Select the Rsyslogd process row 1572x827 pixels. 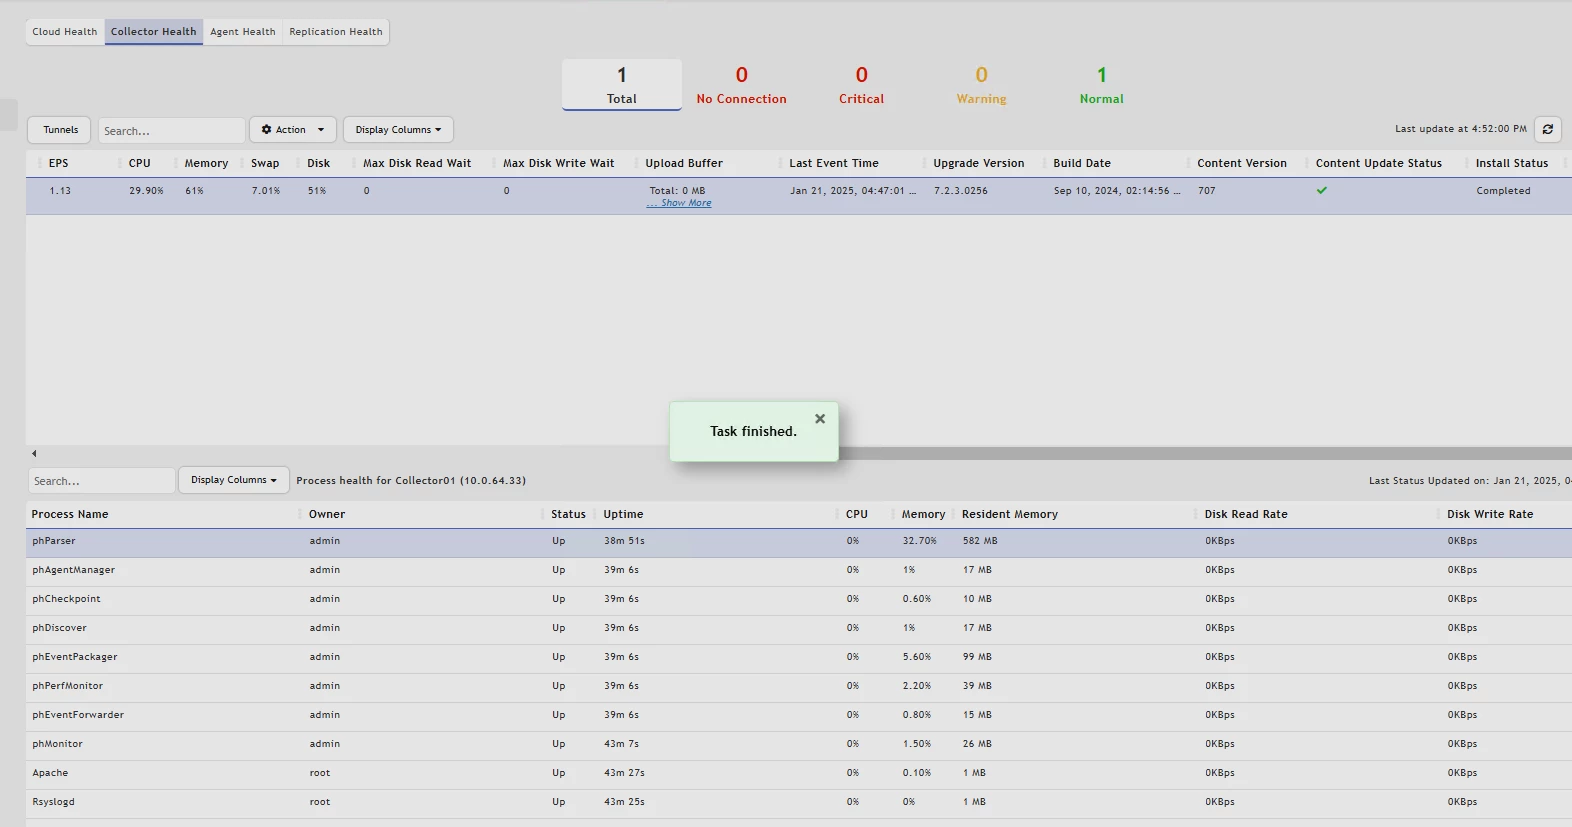(799, 803)
